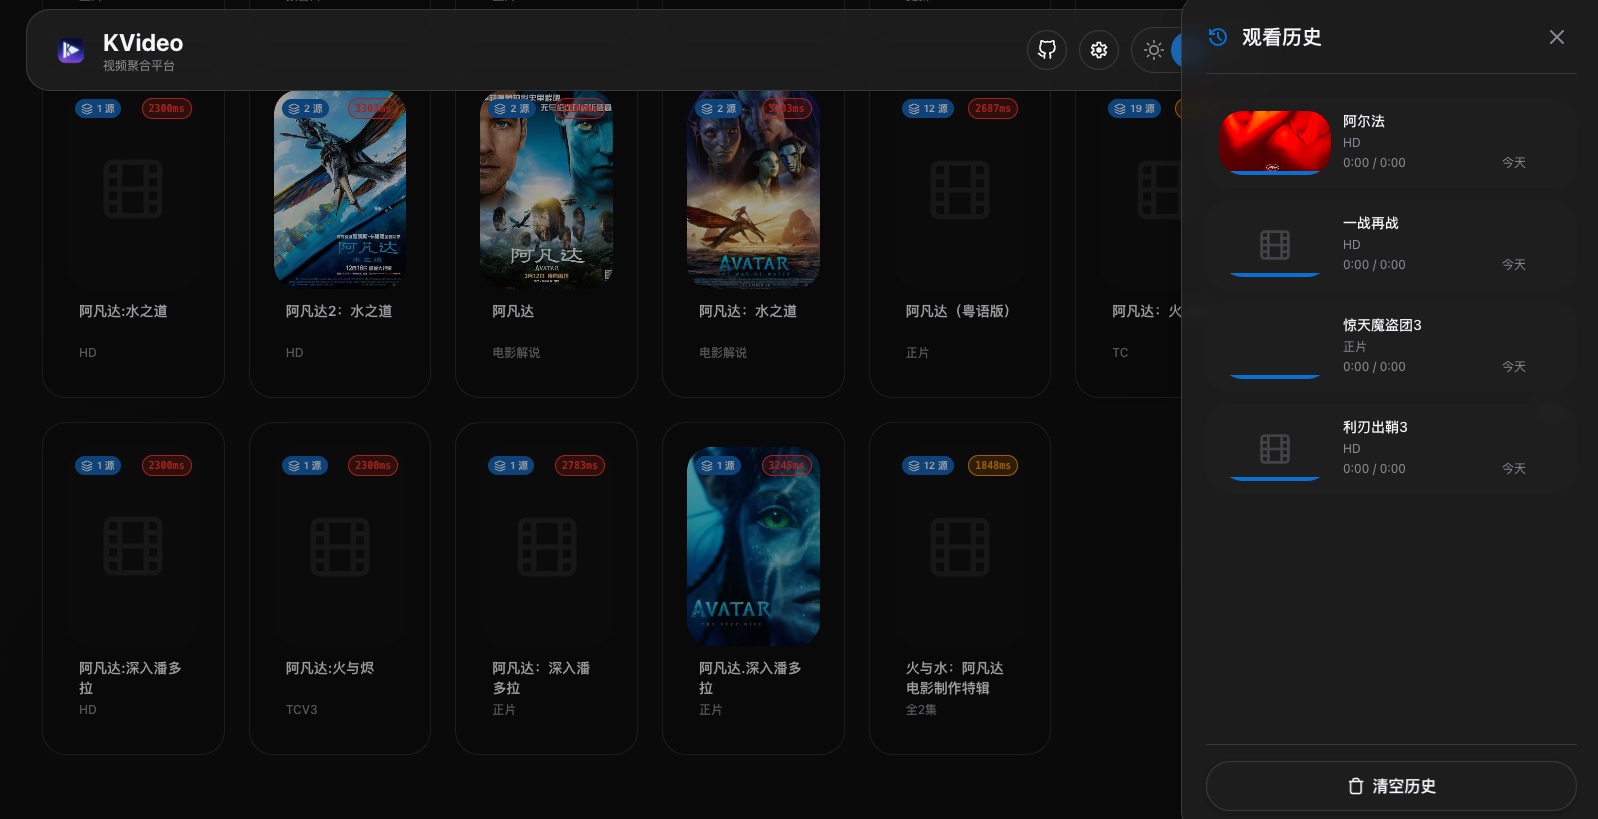Open settings via gear icon
1598x819 pixels.
click(x=1099, y=50)
